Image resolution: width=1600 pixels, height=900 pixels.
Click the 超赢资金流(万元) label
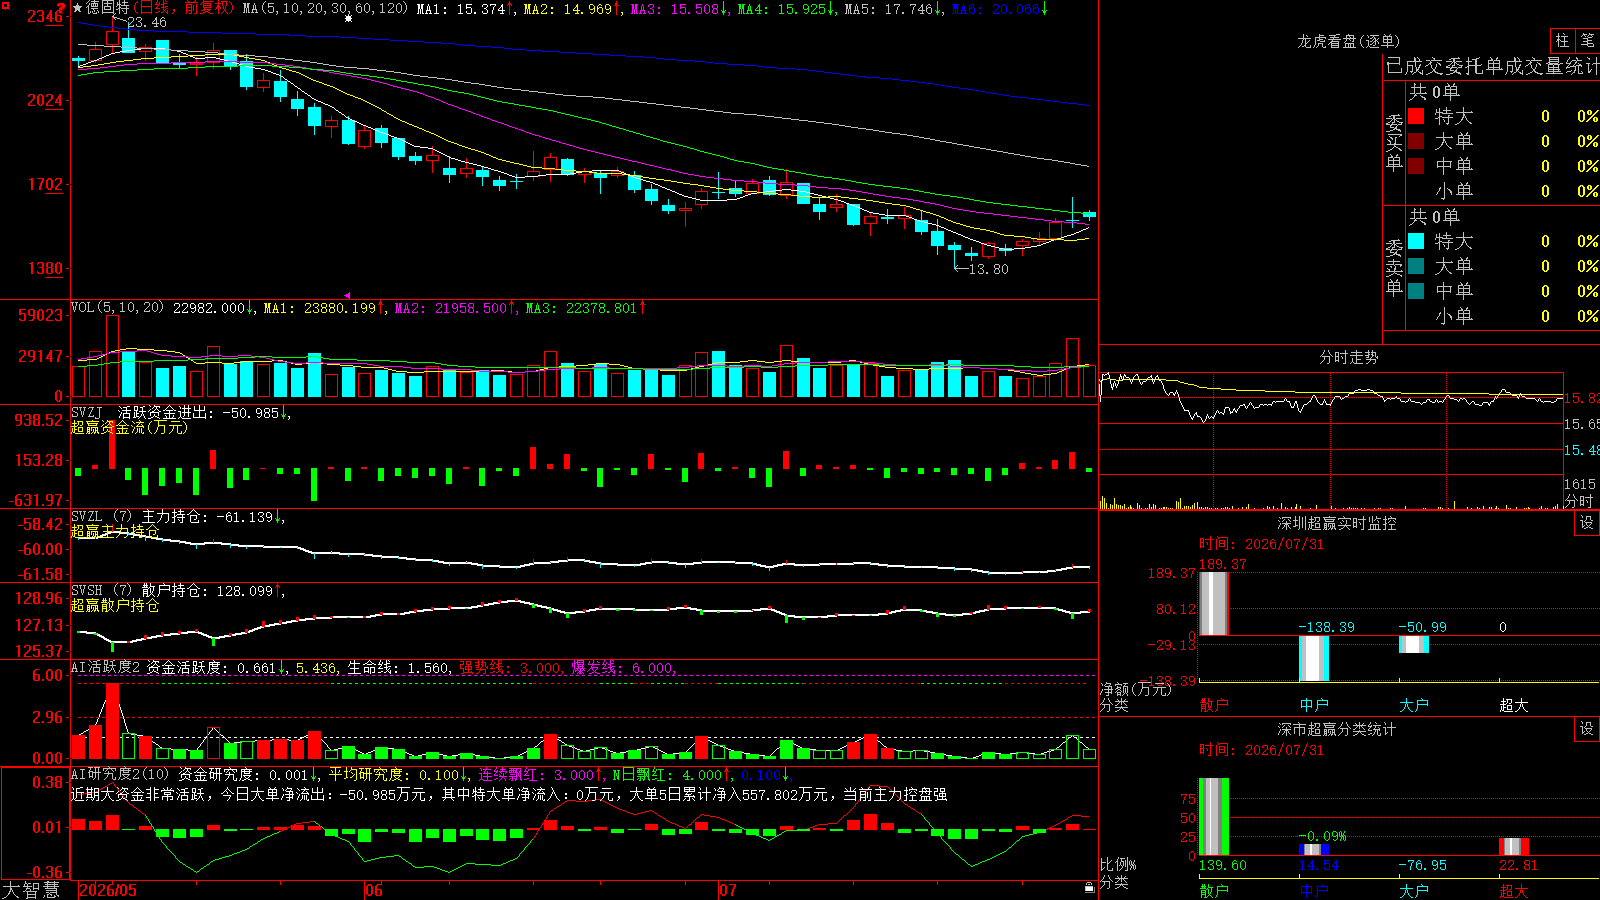[x=129, y=428]
